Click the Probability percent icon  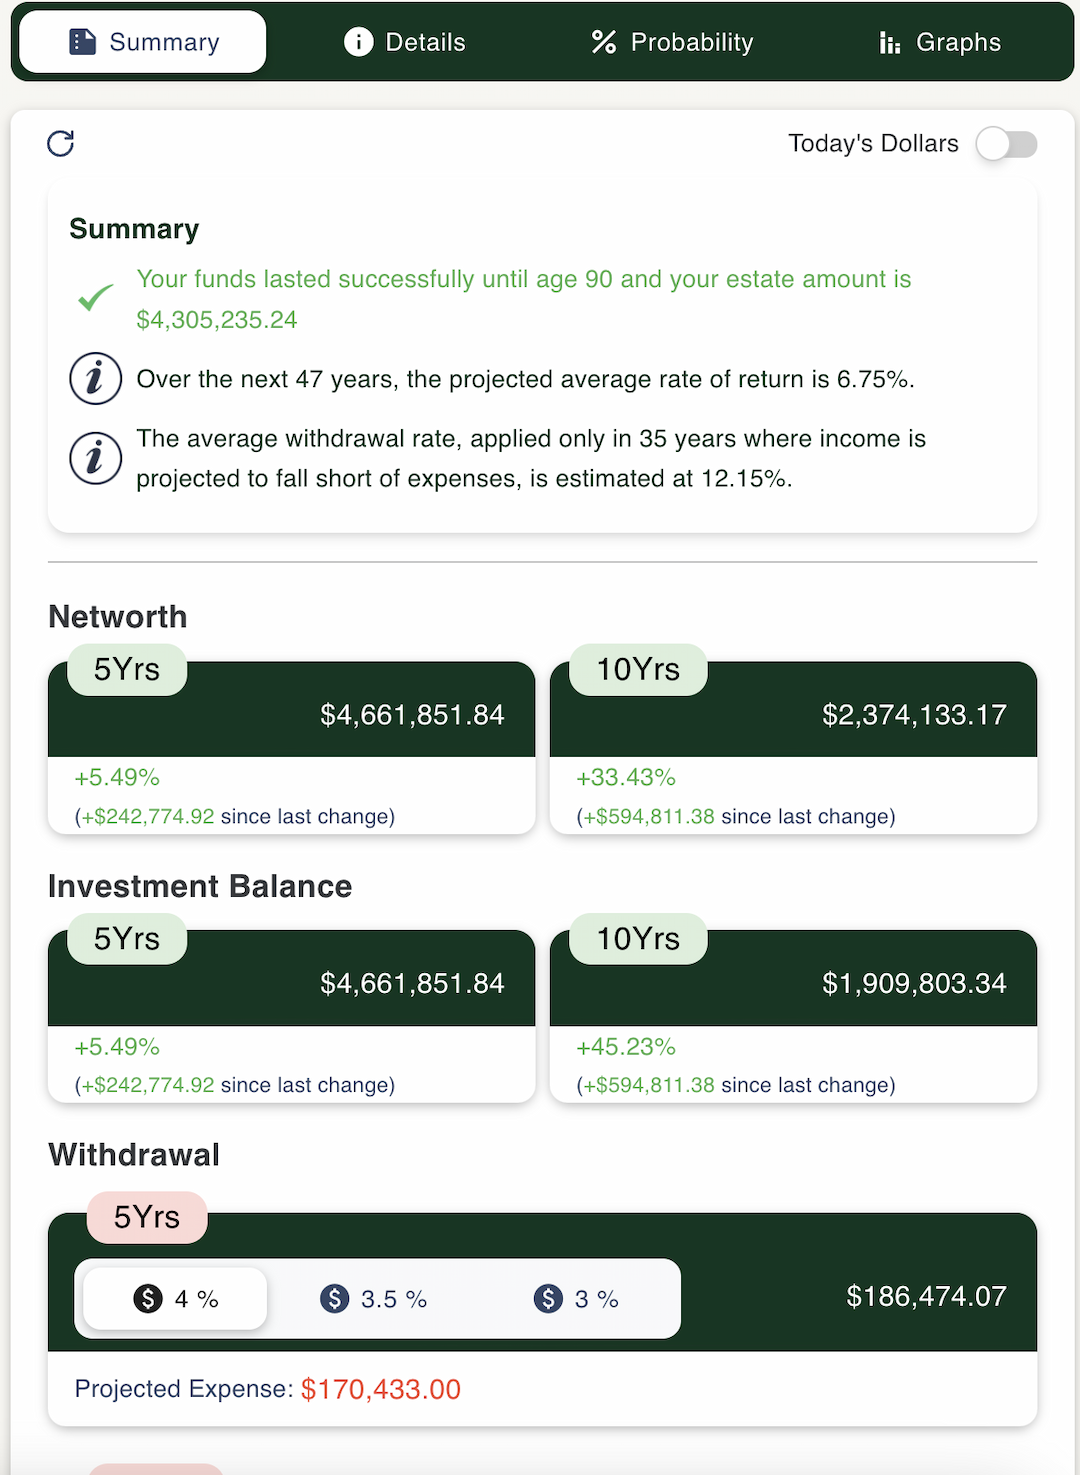click(x=604, y=42)
